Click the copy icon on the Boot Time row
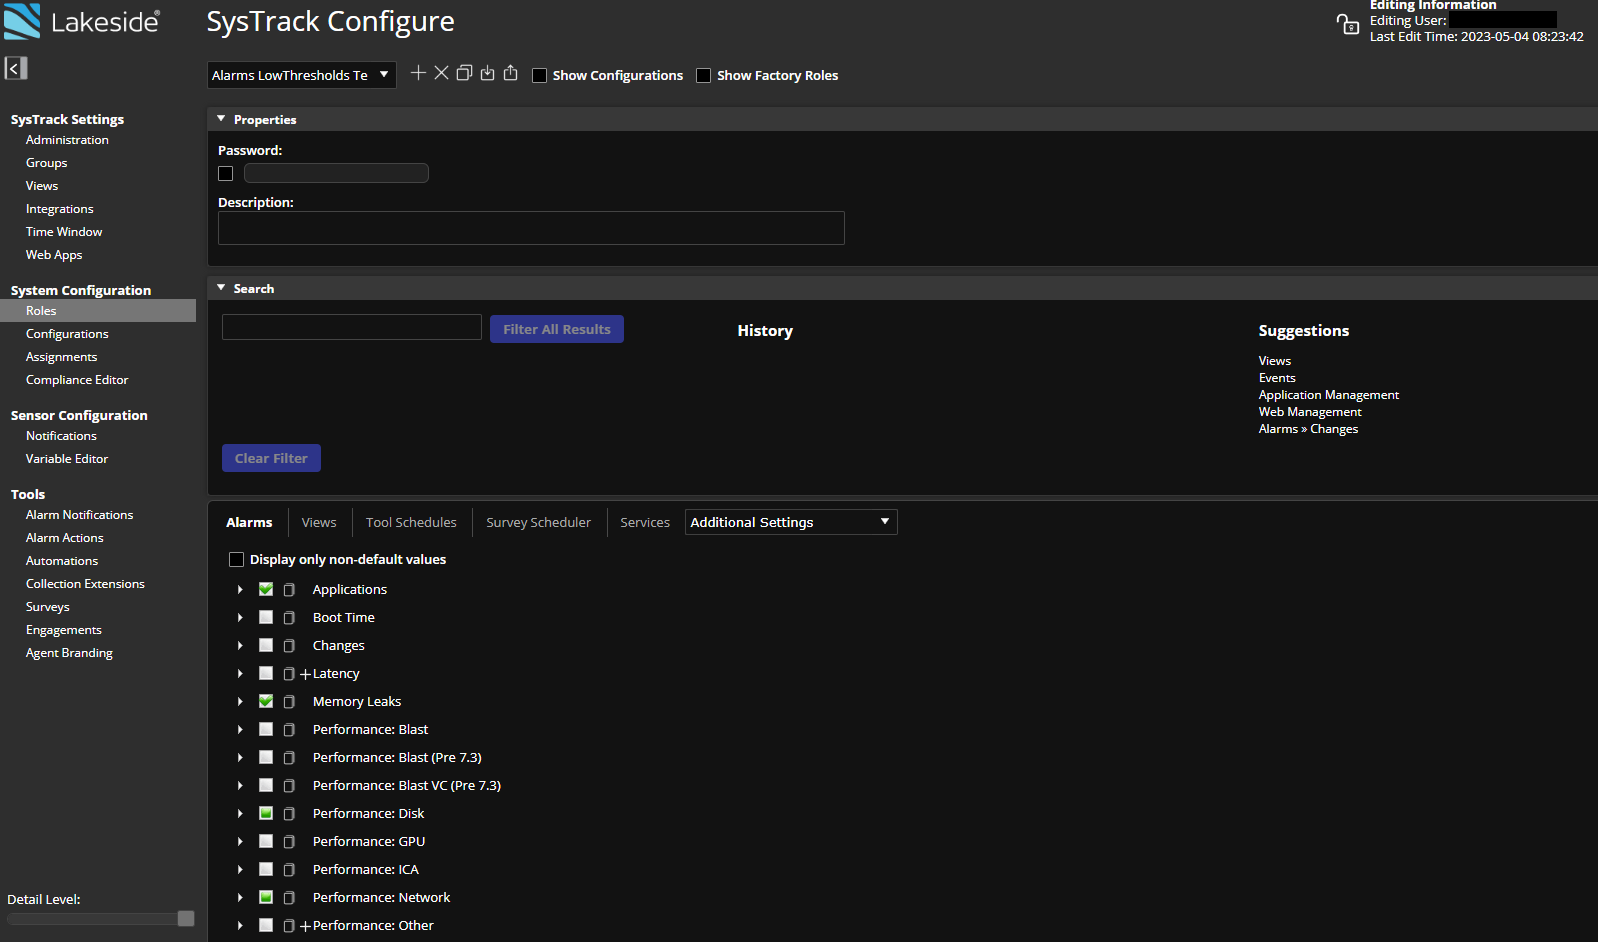 coord(289,618)
